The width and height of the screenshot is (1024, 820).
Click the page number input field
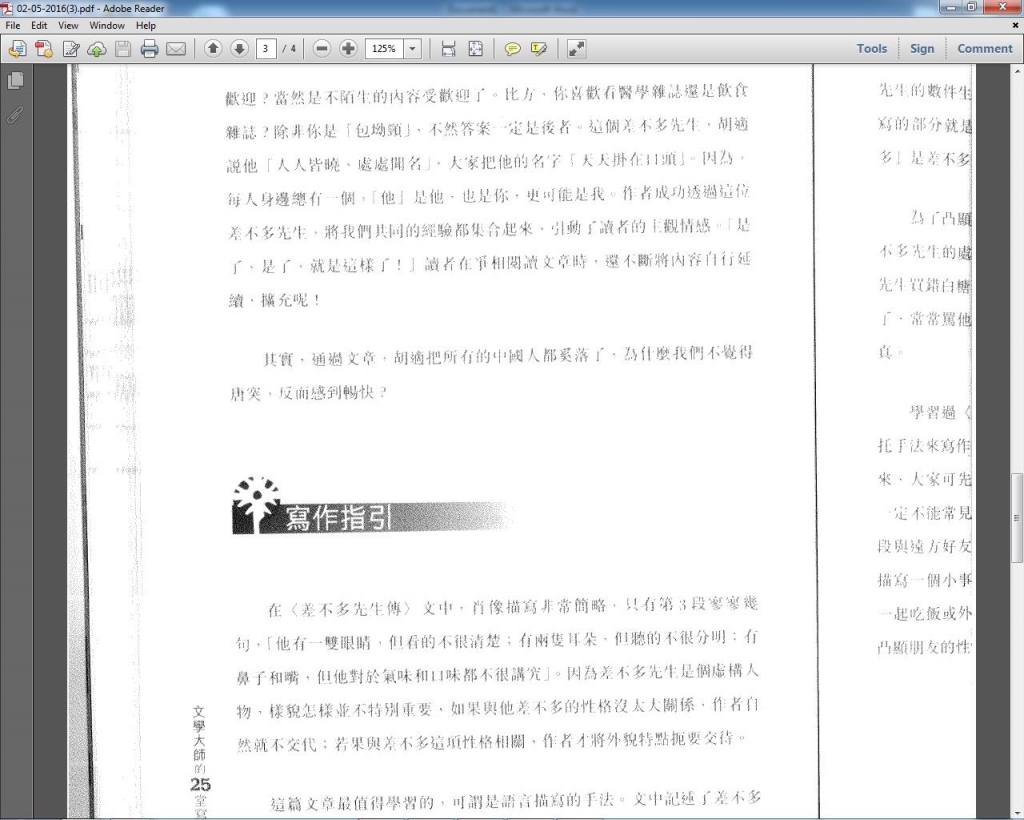[265, 48]
